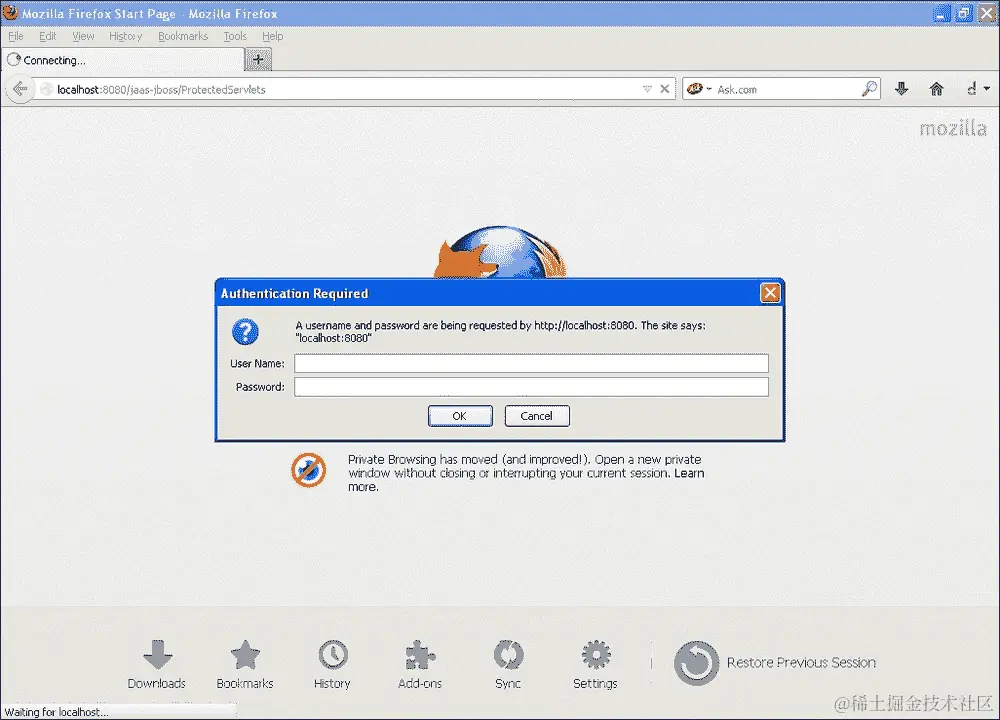Go to Home page via house icon
Image resolution: width=1000 pixels, height=720 pixels.
point(936,89)
